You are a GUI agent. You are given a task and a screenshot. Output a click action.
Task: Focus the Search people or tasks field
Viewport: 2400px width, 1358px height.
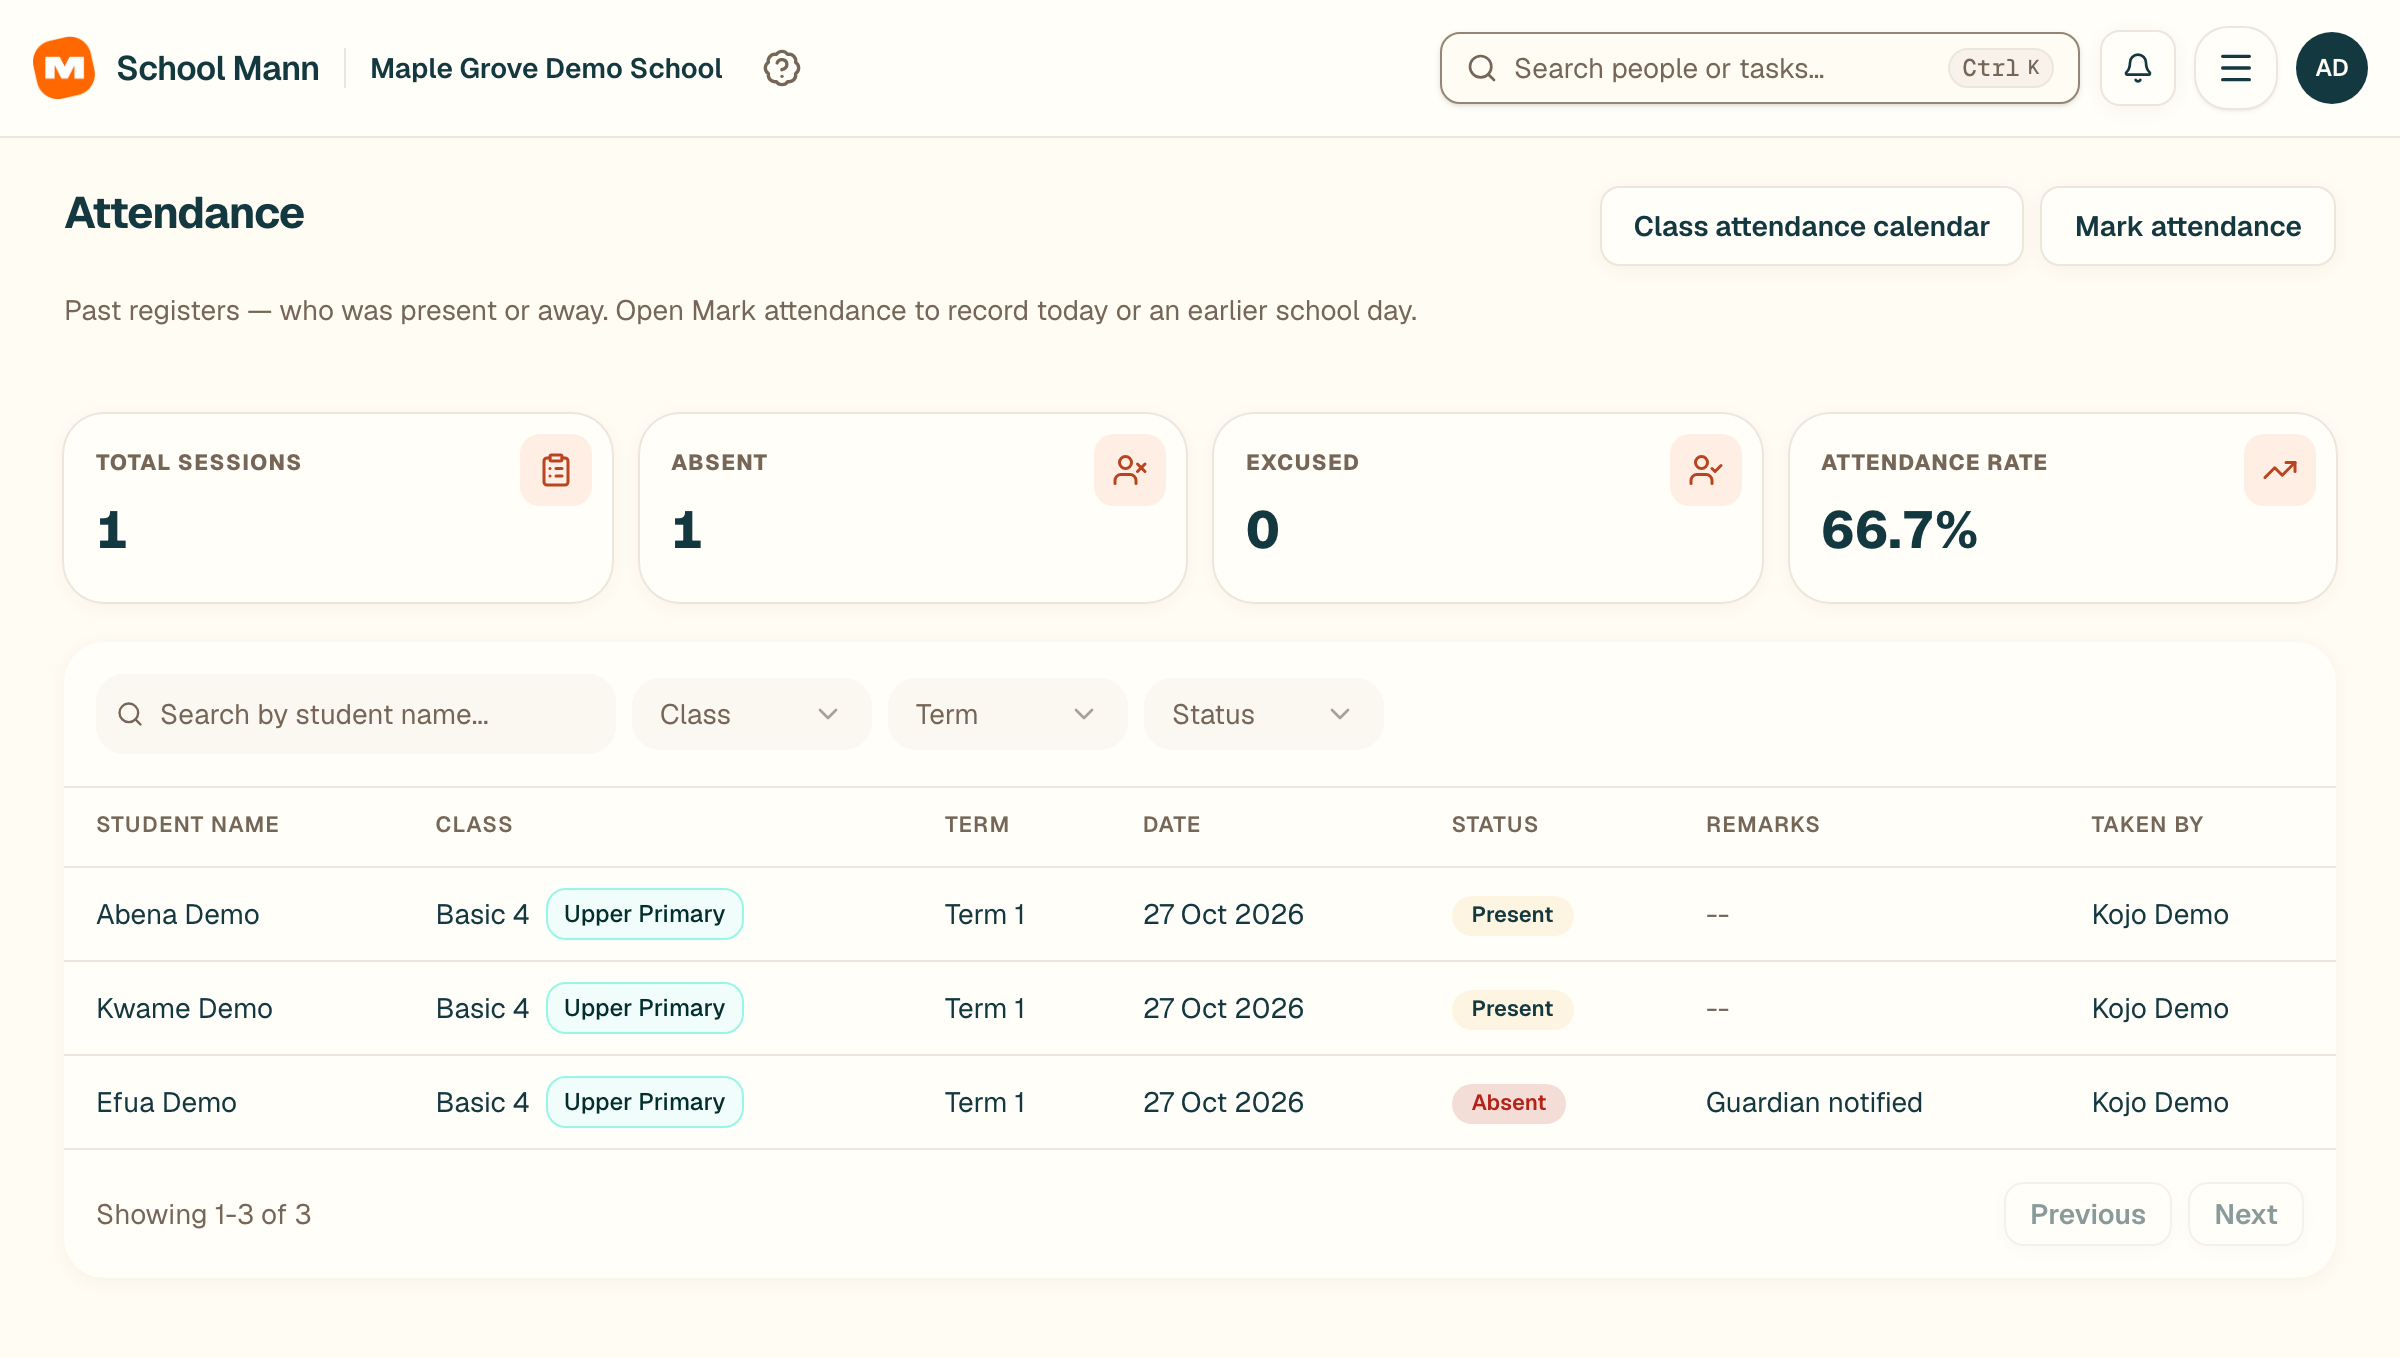(x=1760, y=68)
